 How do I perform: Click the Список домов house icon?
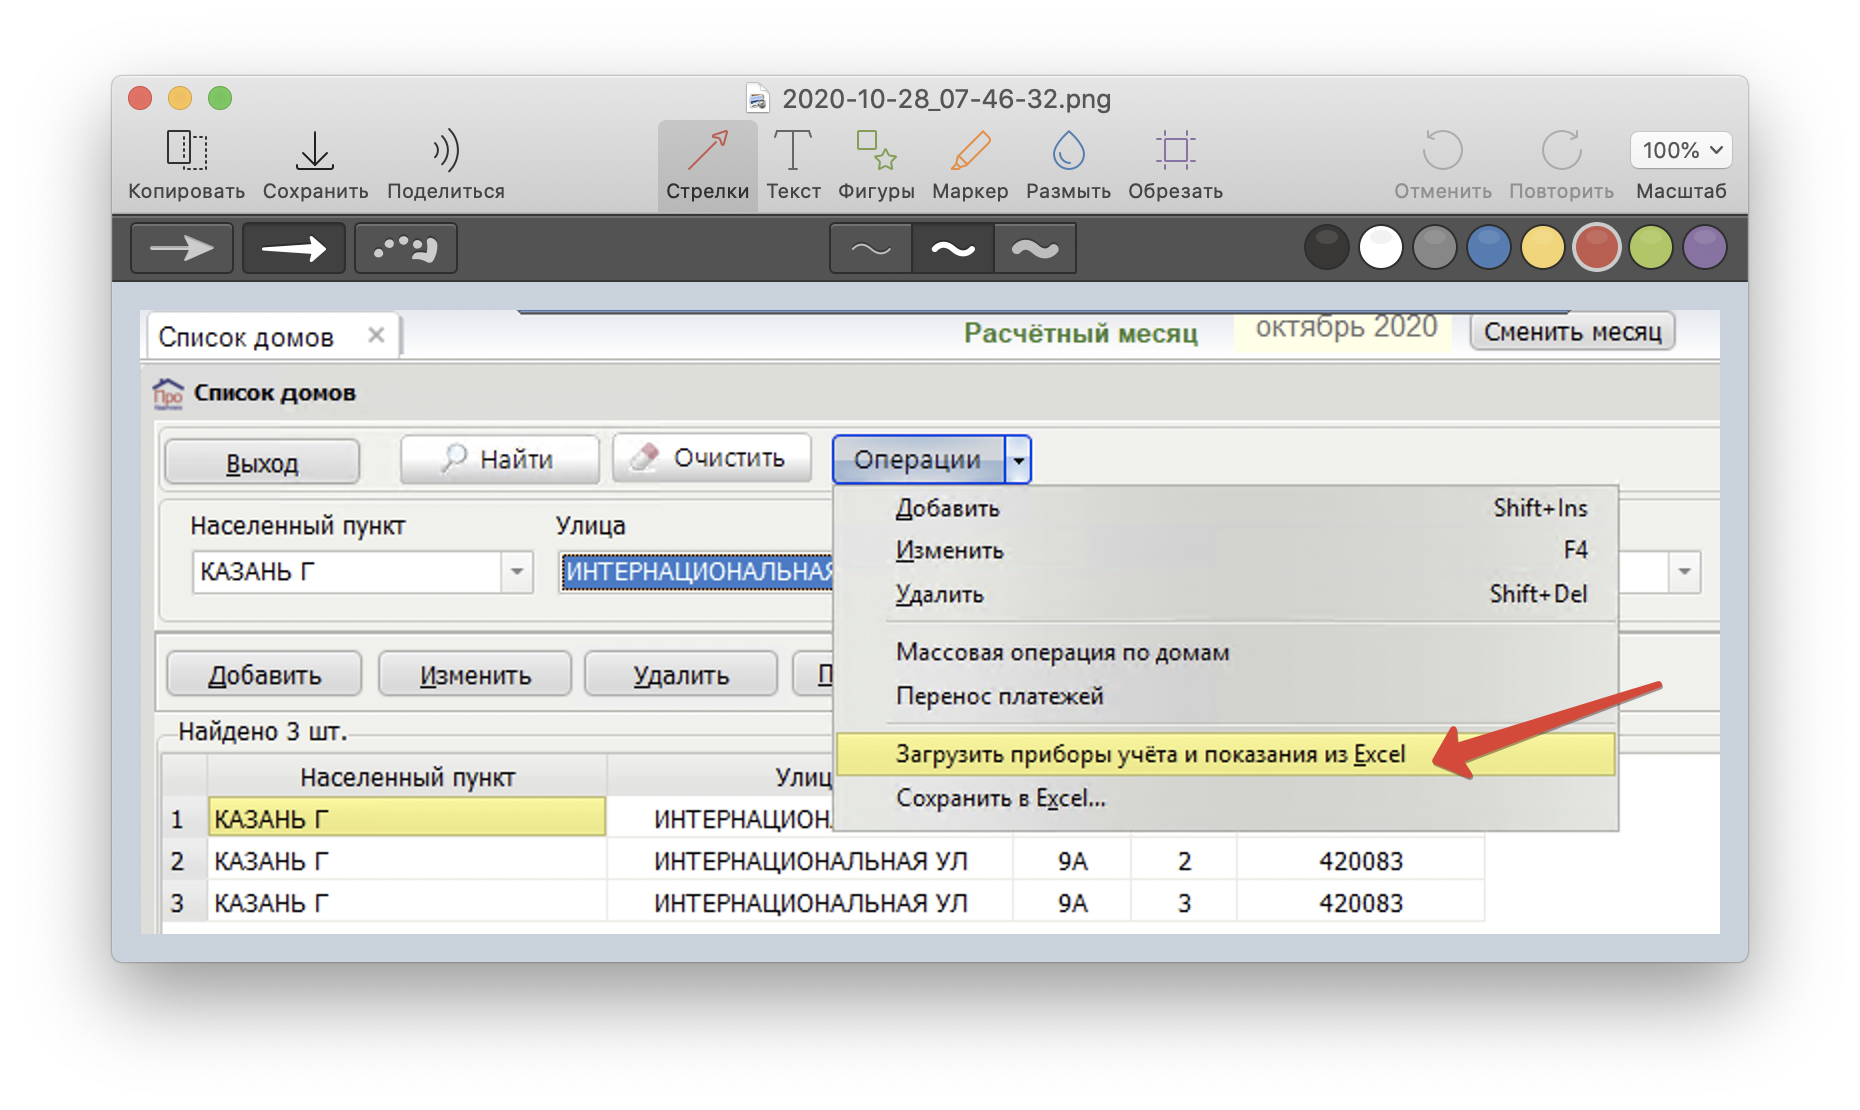pos(168,393)
